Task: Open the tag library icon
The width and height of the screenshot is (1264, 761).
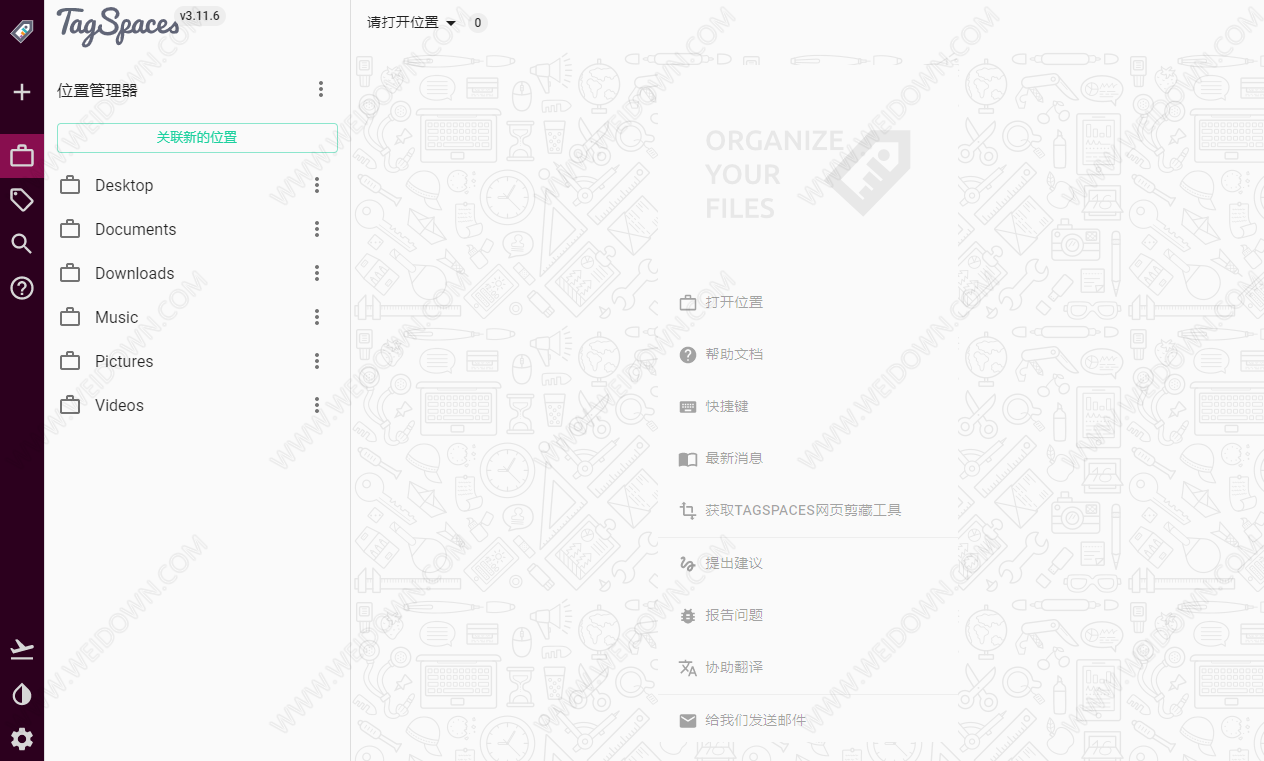Action: [22, 200]
